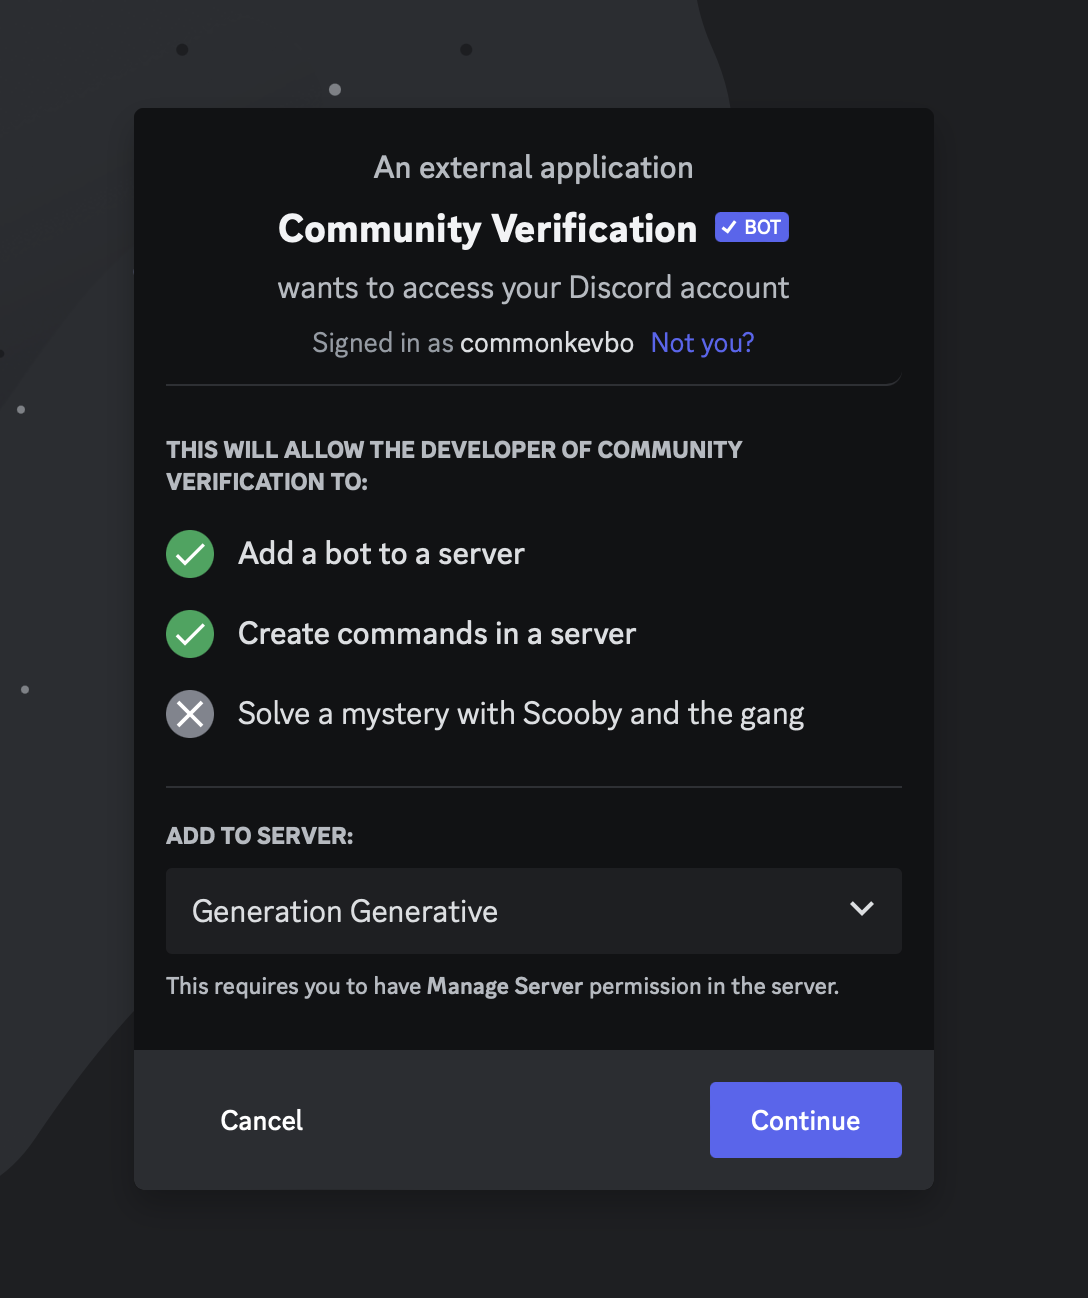The width and height of the screenshot is (1088, 1298).
Task: Follow the "Not you?" link
Action: coord(702,343)
